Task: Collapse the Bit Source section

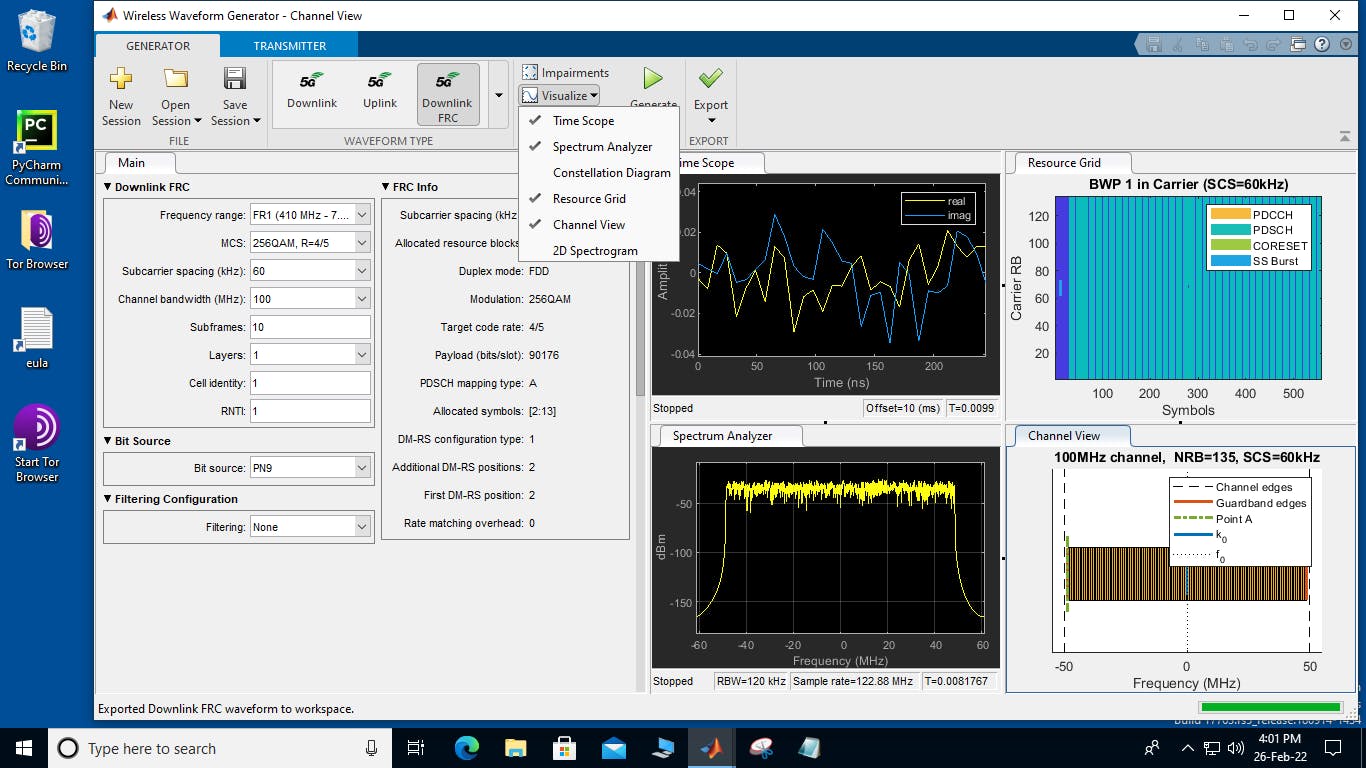Action: pyautogui.click(x=108, y=441)
